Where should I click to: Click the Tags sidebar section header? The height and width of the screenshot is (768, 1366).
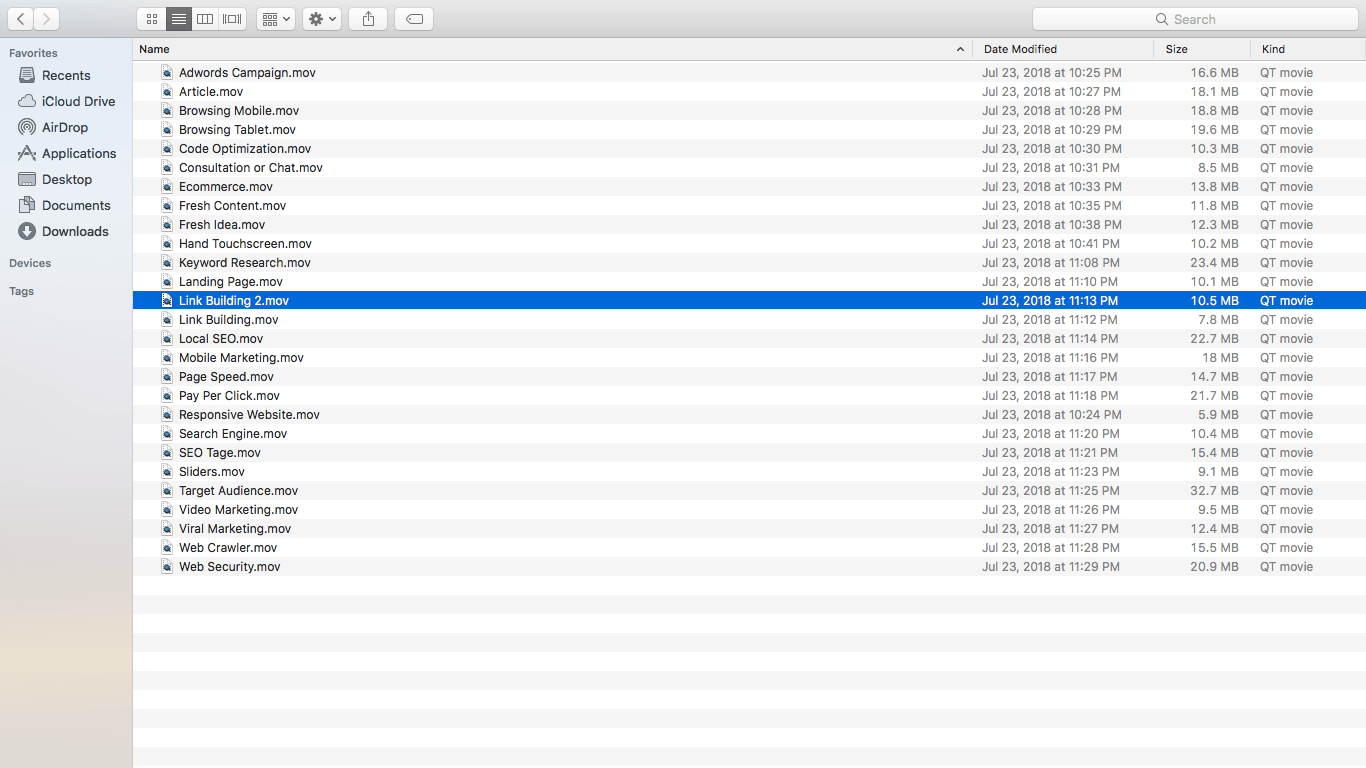click(x=21, y=291)
